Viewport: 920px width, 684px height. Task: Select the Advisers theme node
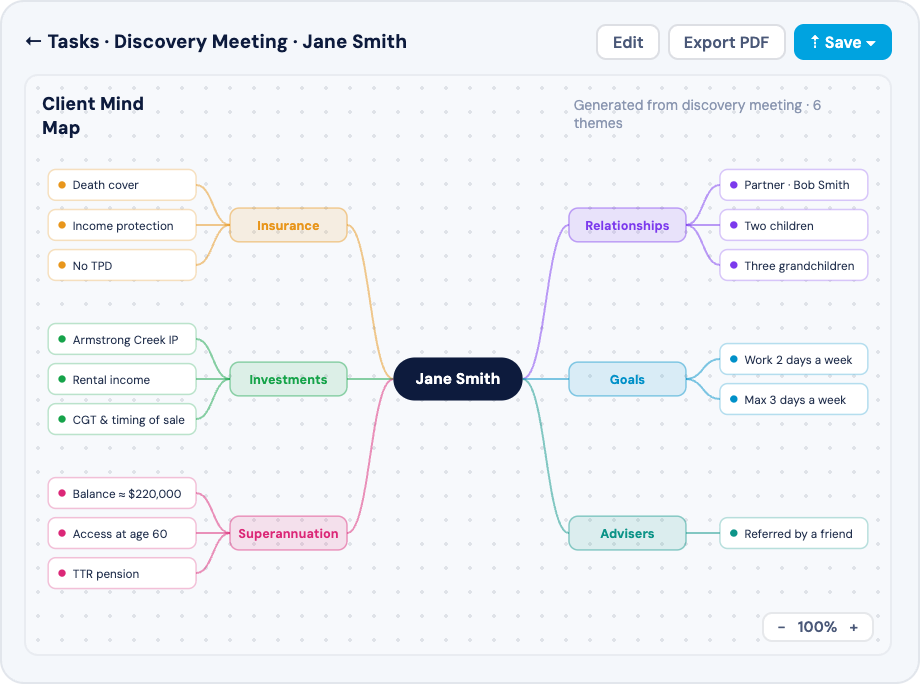point(627,533)
